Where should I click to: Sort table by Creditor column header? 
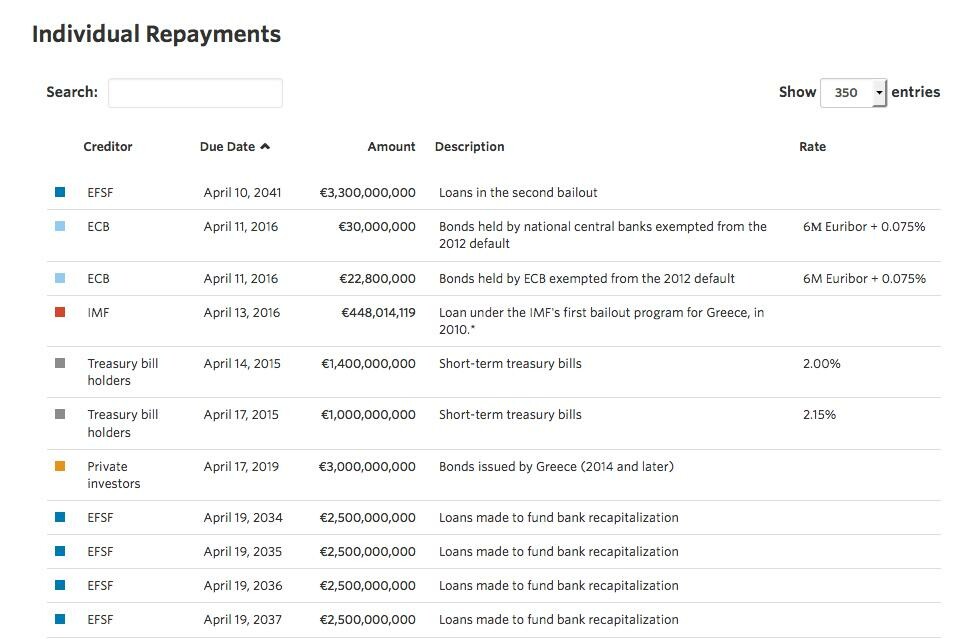click(x=108, y=147)
